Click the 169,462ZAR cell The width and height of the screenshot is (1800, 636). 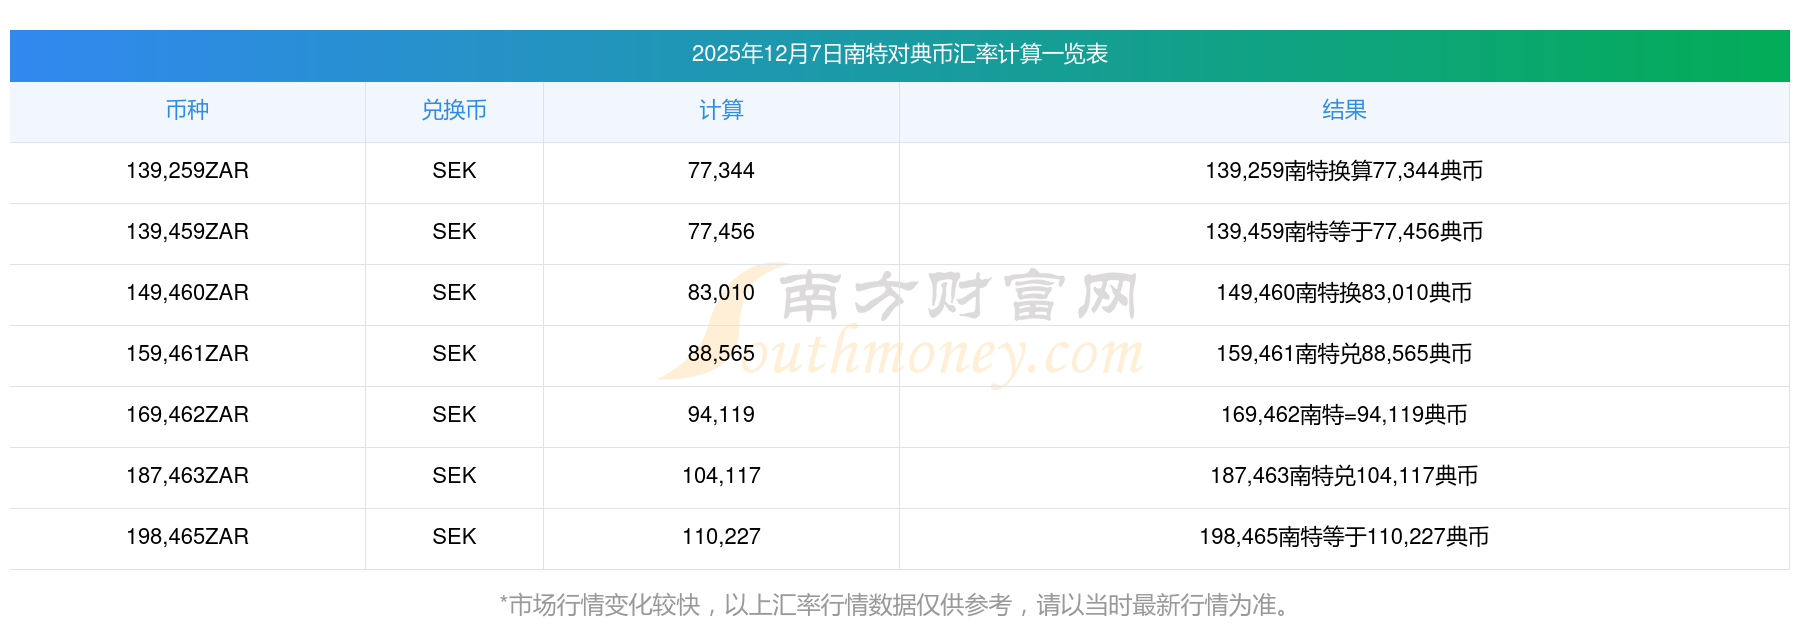point(187,415)
